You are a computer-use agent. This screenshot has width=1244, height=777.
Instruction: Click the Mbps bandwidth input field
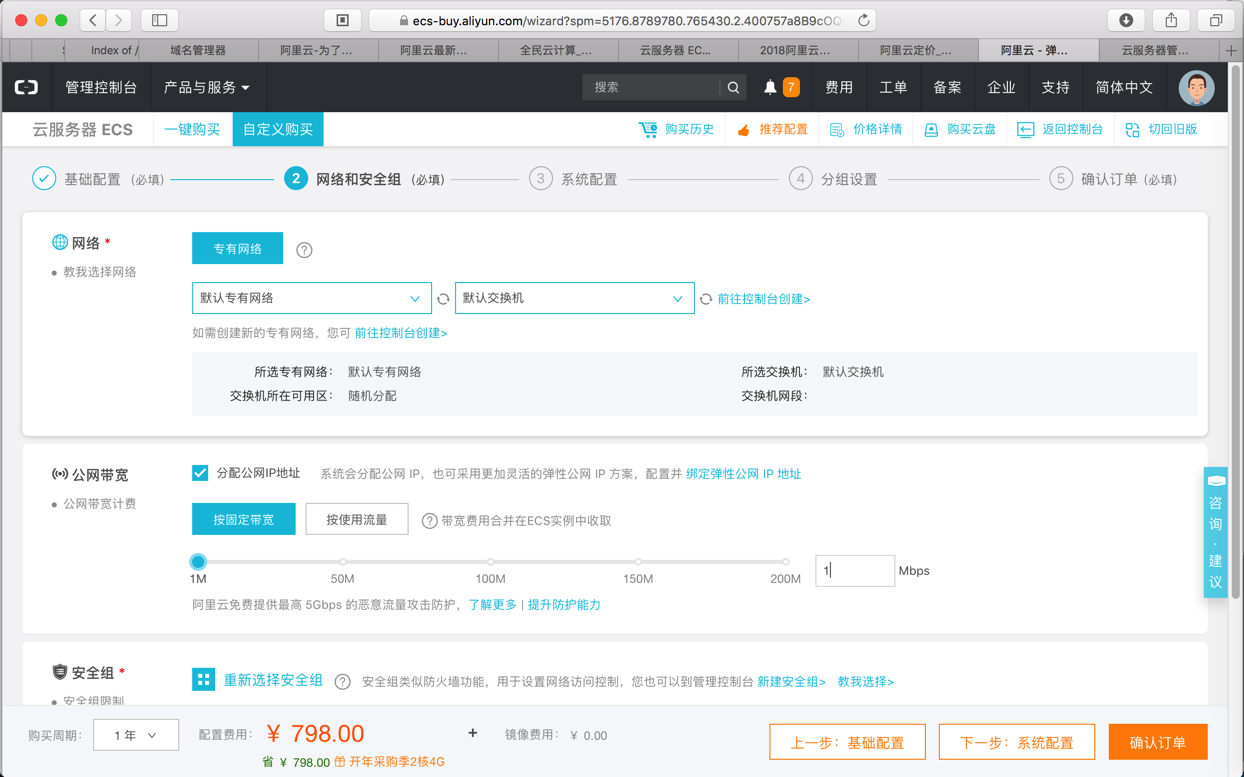point(855,571)
